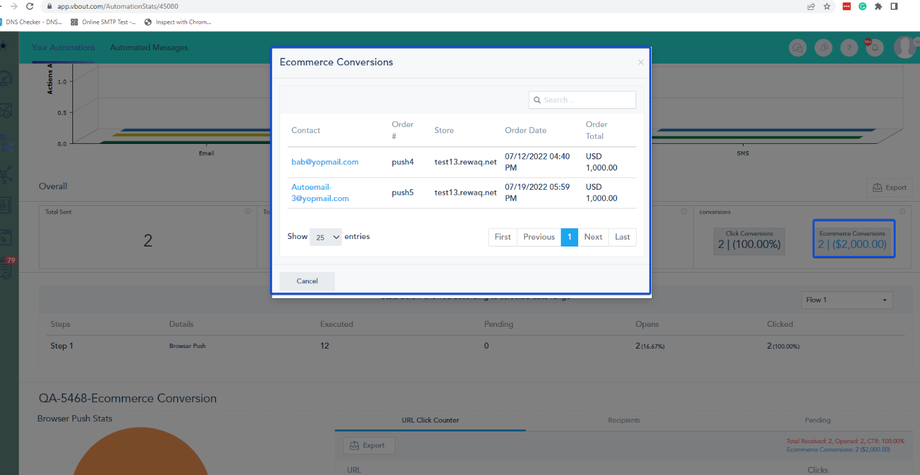Click the 07/12/2022 04:40 PM date cell
The image size is (920, 475).
pos(537,162)
